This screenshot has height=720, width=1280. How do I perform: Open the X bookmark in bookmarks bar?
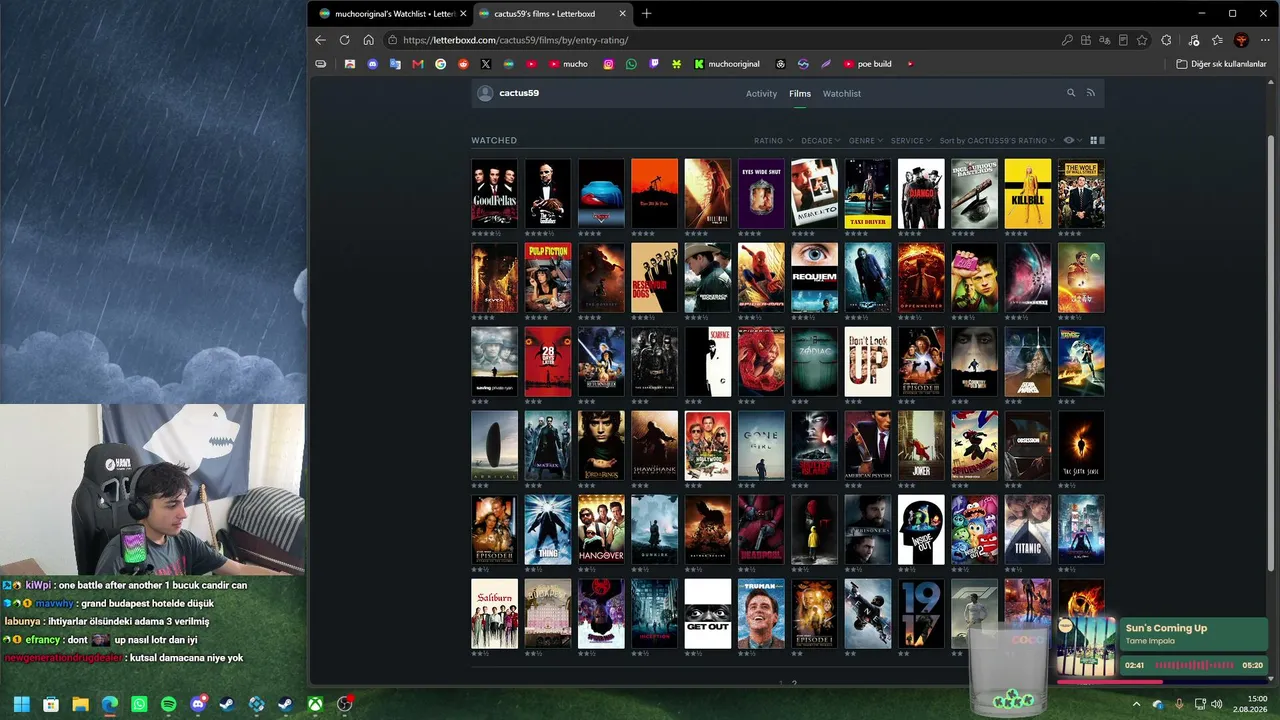(x=486, y=64)
